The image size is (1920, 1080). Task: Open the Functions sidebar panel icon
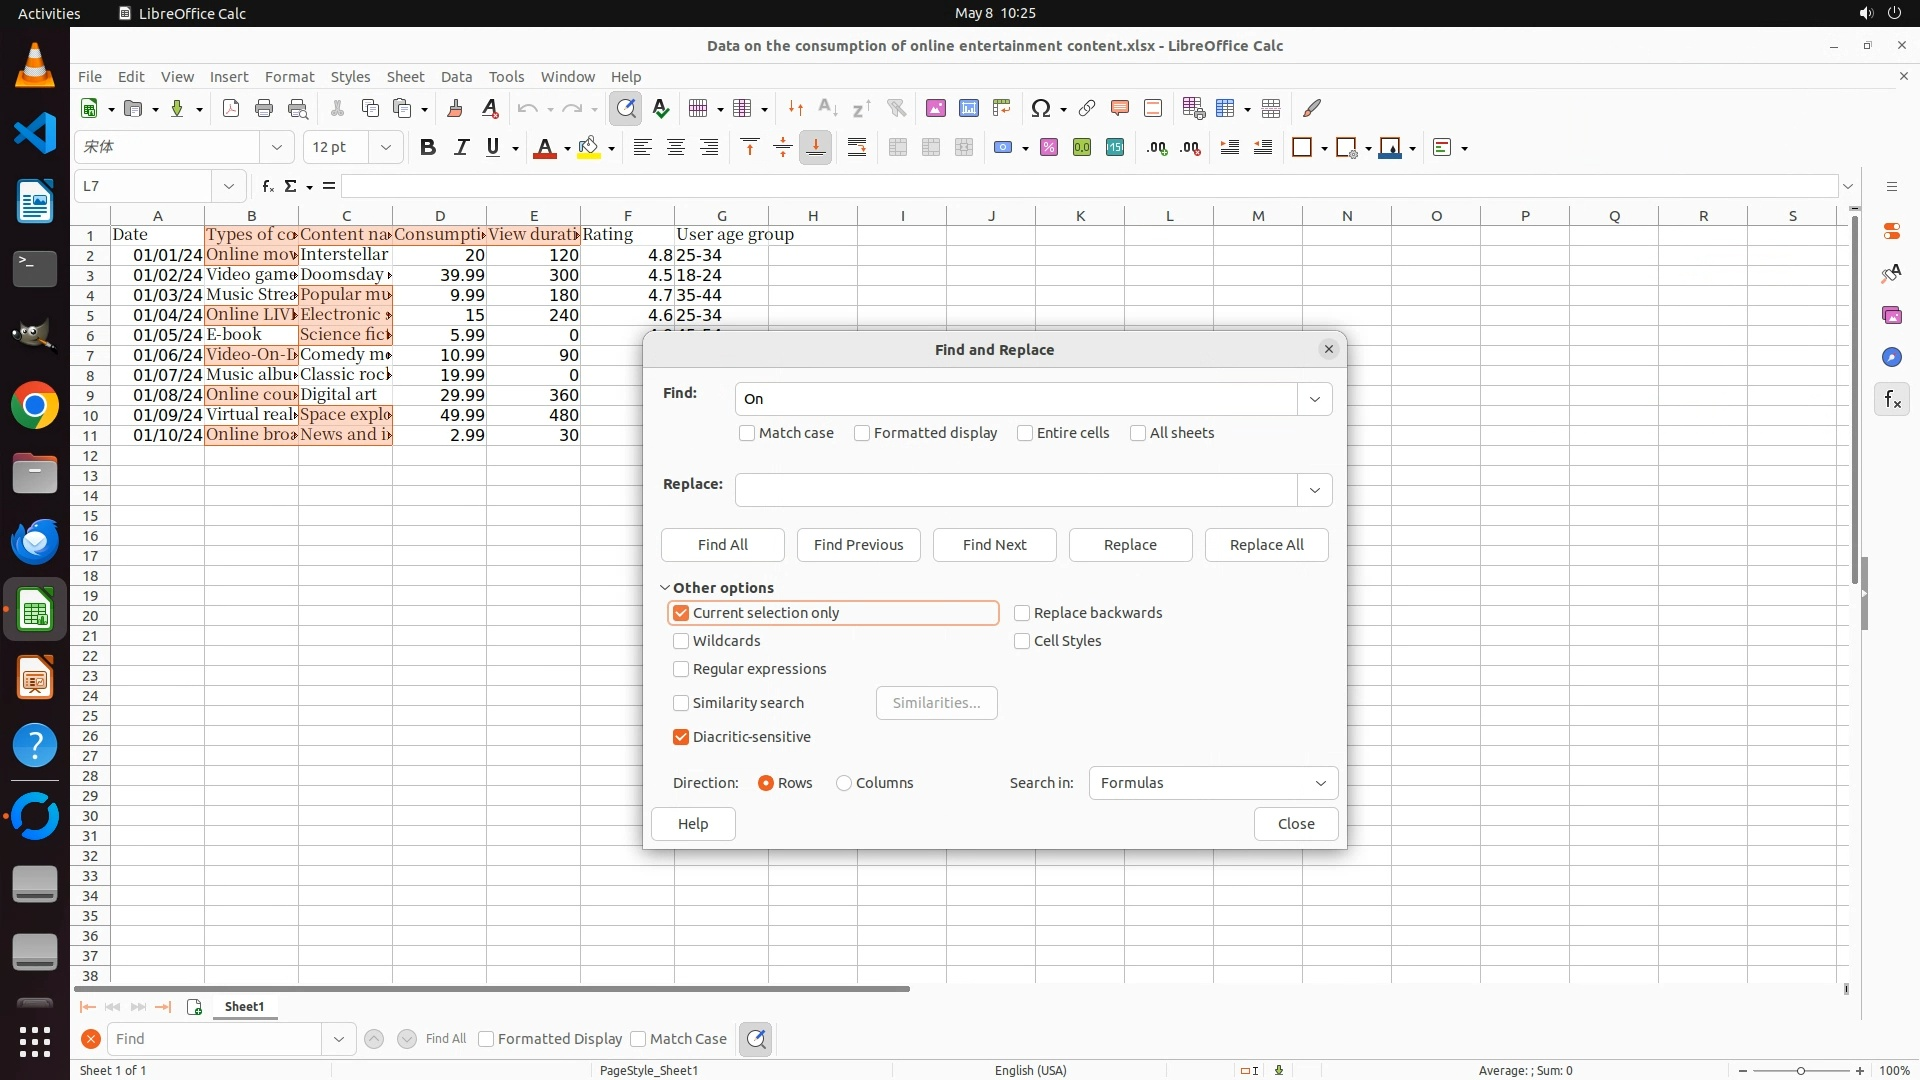(1892, 400)
